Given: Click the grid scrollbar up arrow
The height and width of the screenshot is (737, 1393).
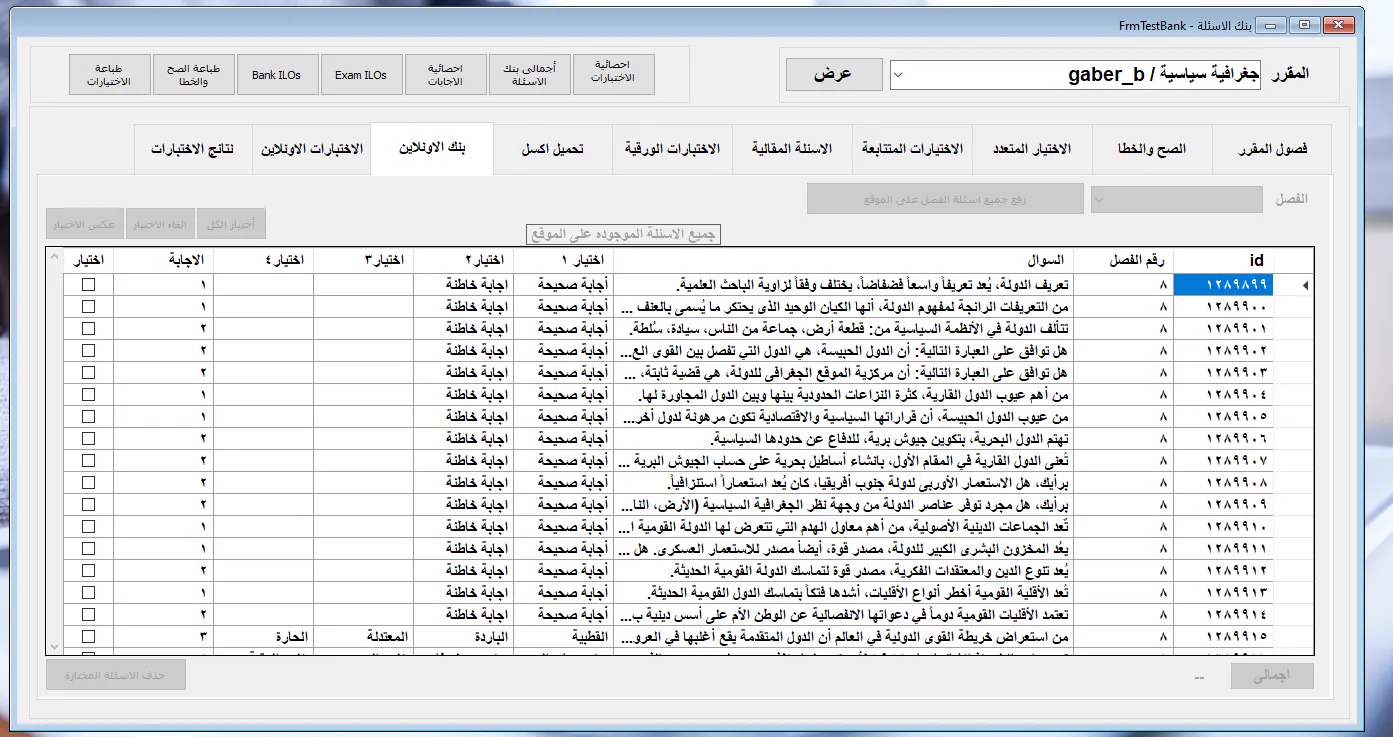Looking at the screenshot, I should 54,257.
